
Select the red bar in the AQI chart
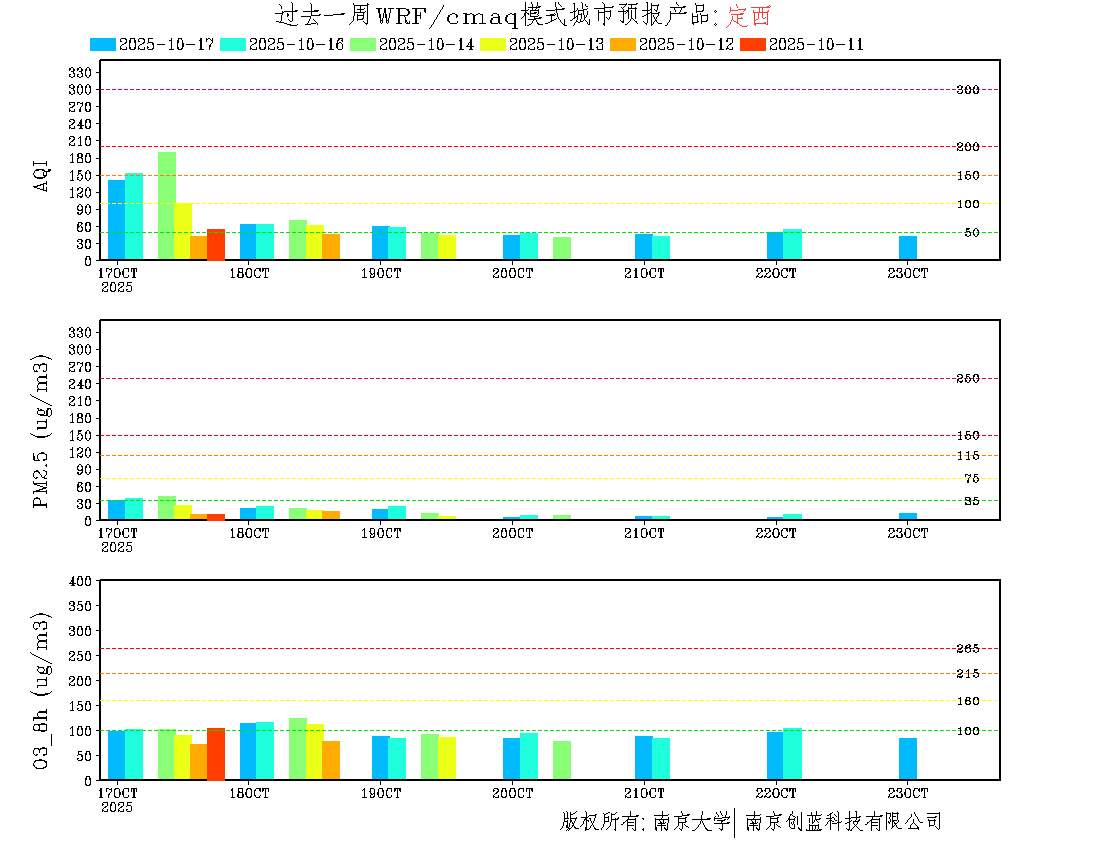[216, 245]
